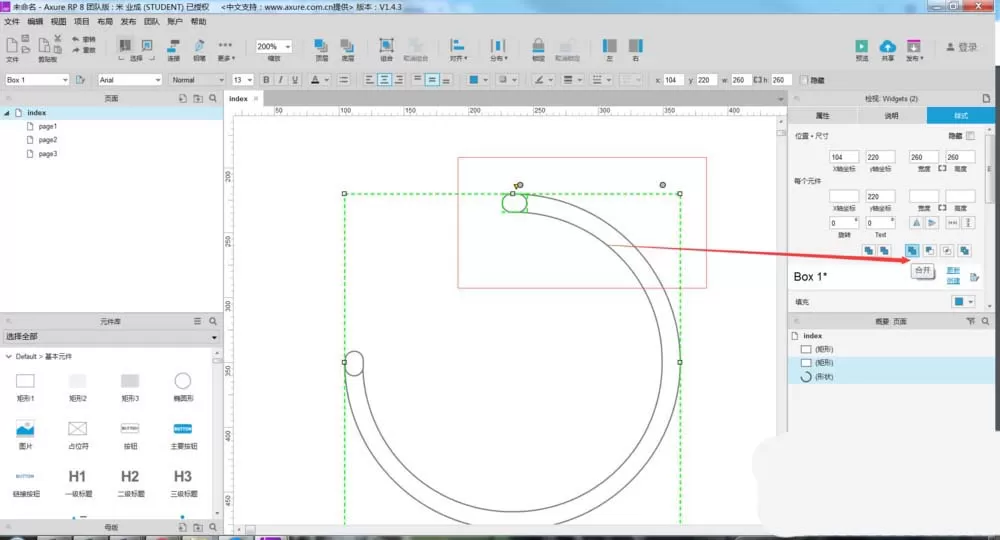Toggle Bold text formatting
The height and width of the screenshot is (540, 1000).
pos(266,80)
